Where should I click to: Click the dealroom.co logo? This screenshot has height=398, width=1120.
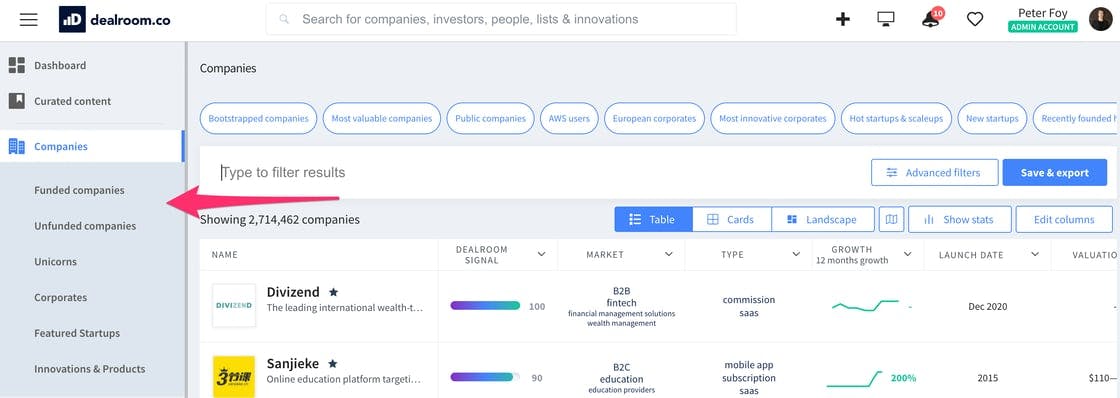point(115,19)
